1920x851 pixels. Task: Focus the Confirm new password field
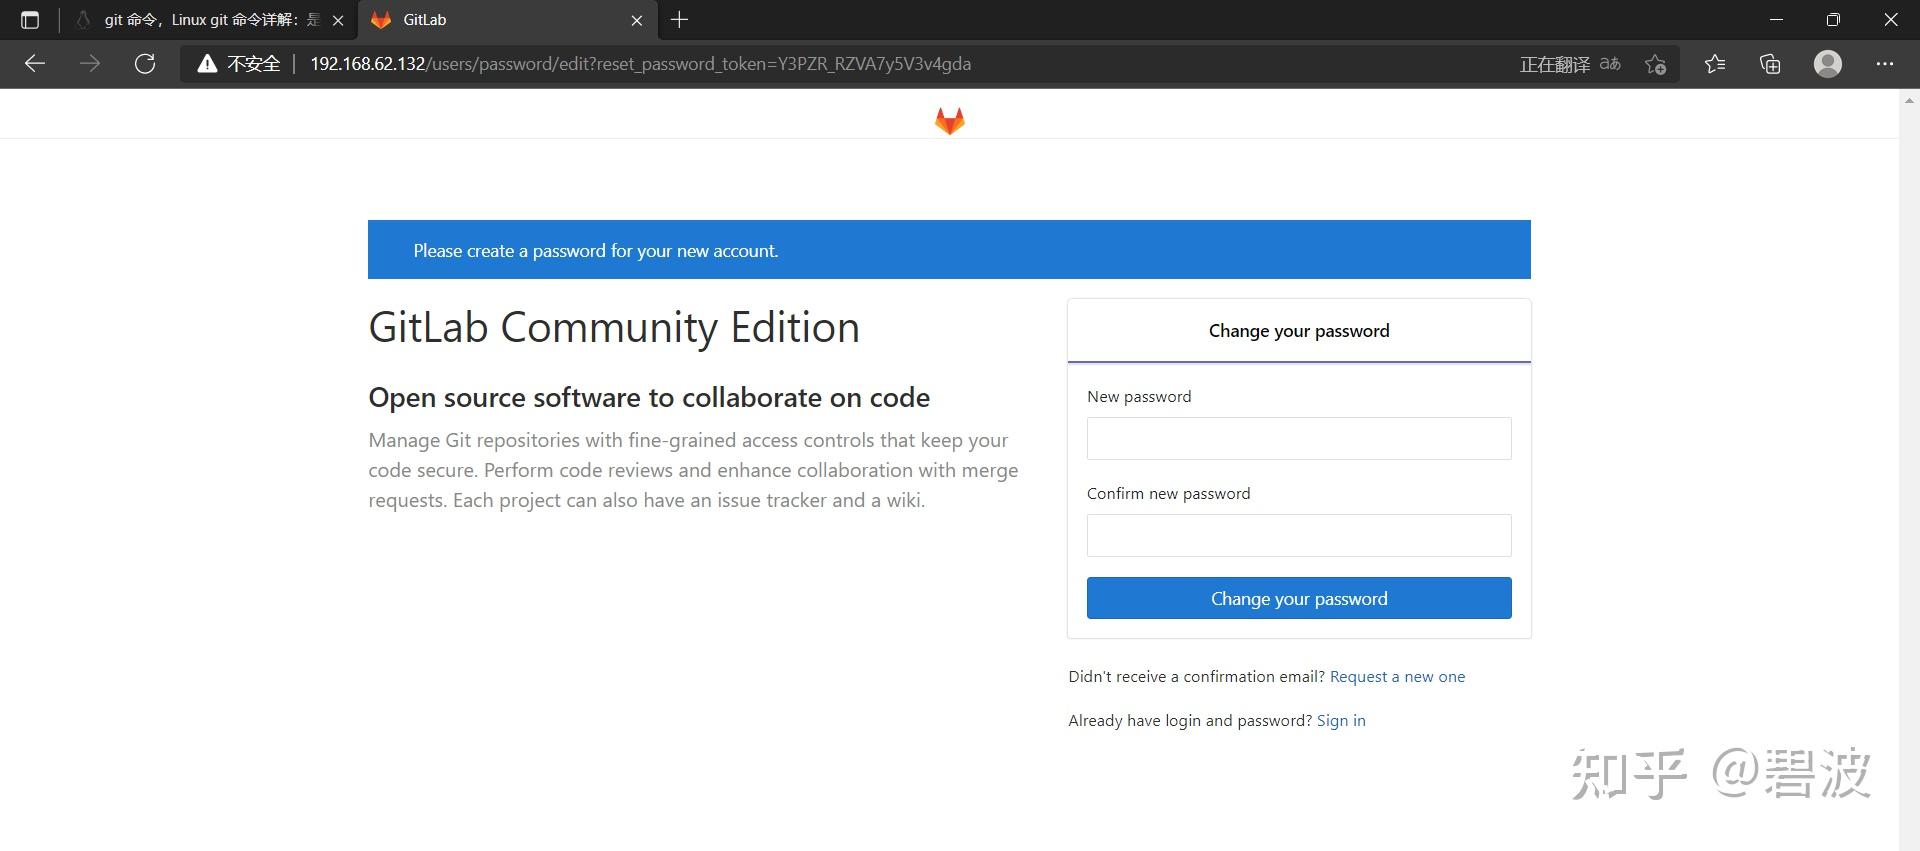pyautogui.click(x=1299, y=535)
